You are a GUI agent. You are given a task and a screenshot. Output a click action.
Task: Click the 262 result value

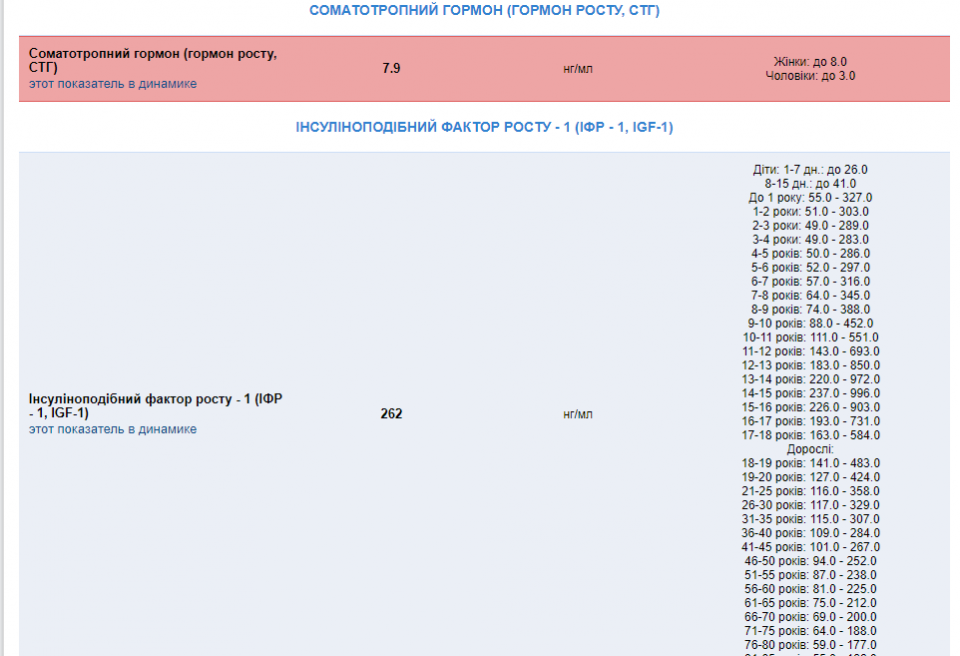point(391,414)
